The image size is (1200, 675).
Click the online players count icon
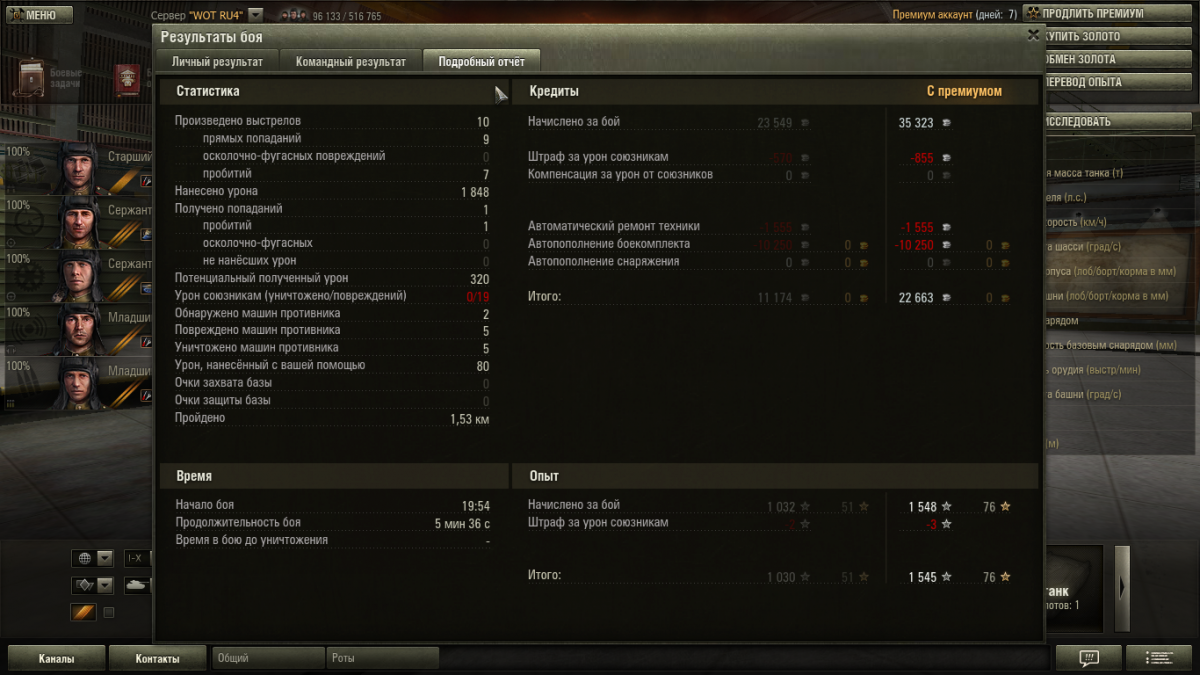pyautogui.click(x=292, y=15)
